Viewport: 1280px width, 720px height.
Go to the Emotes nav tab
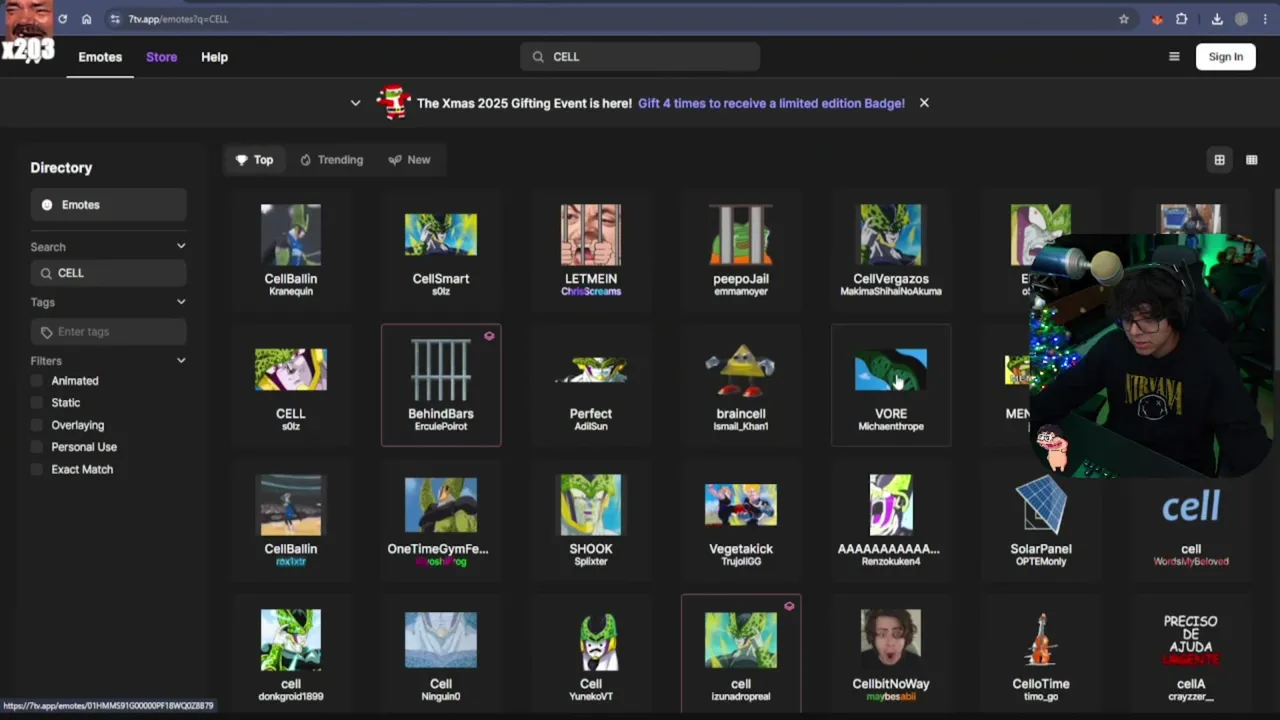(x=100, y=57)
